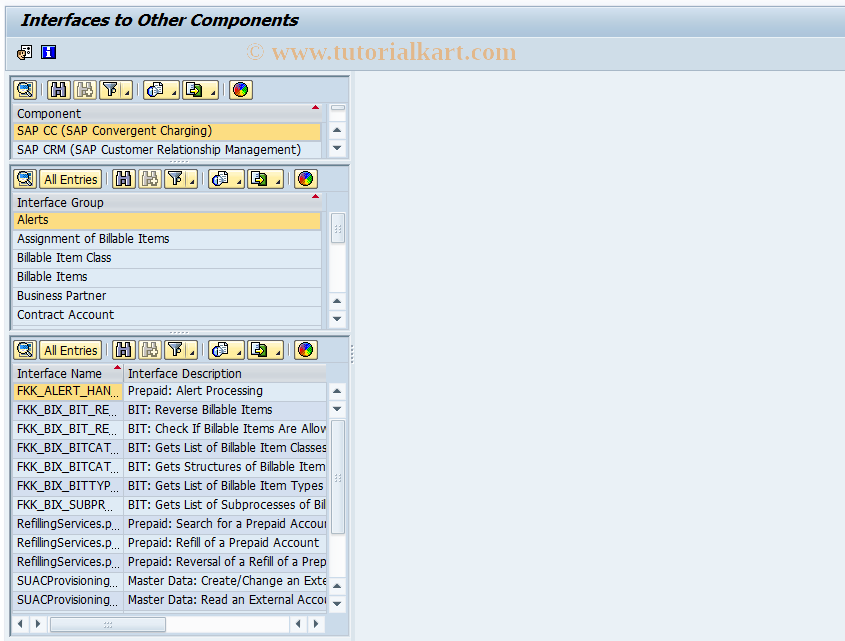Select 'Prepaid: Alert Processing' description cell

tap(225, 391)
